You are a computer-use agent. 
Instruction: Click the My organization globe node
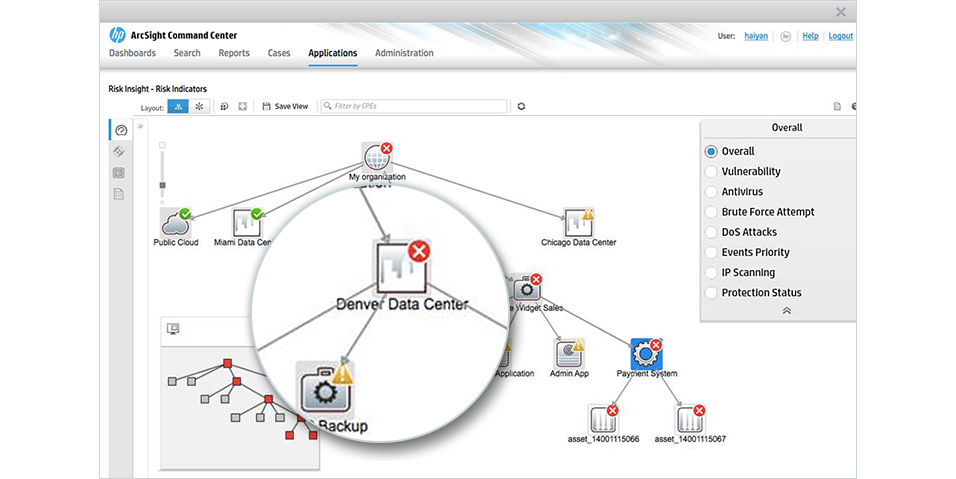tap(375, 157)
